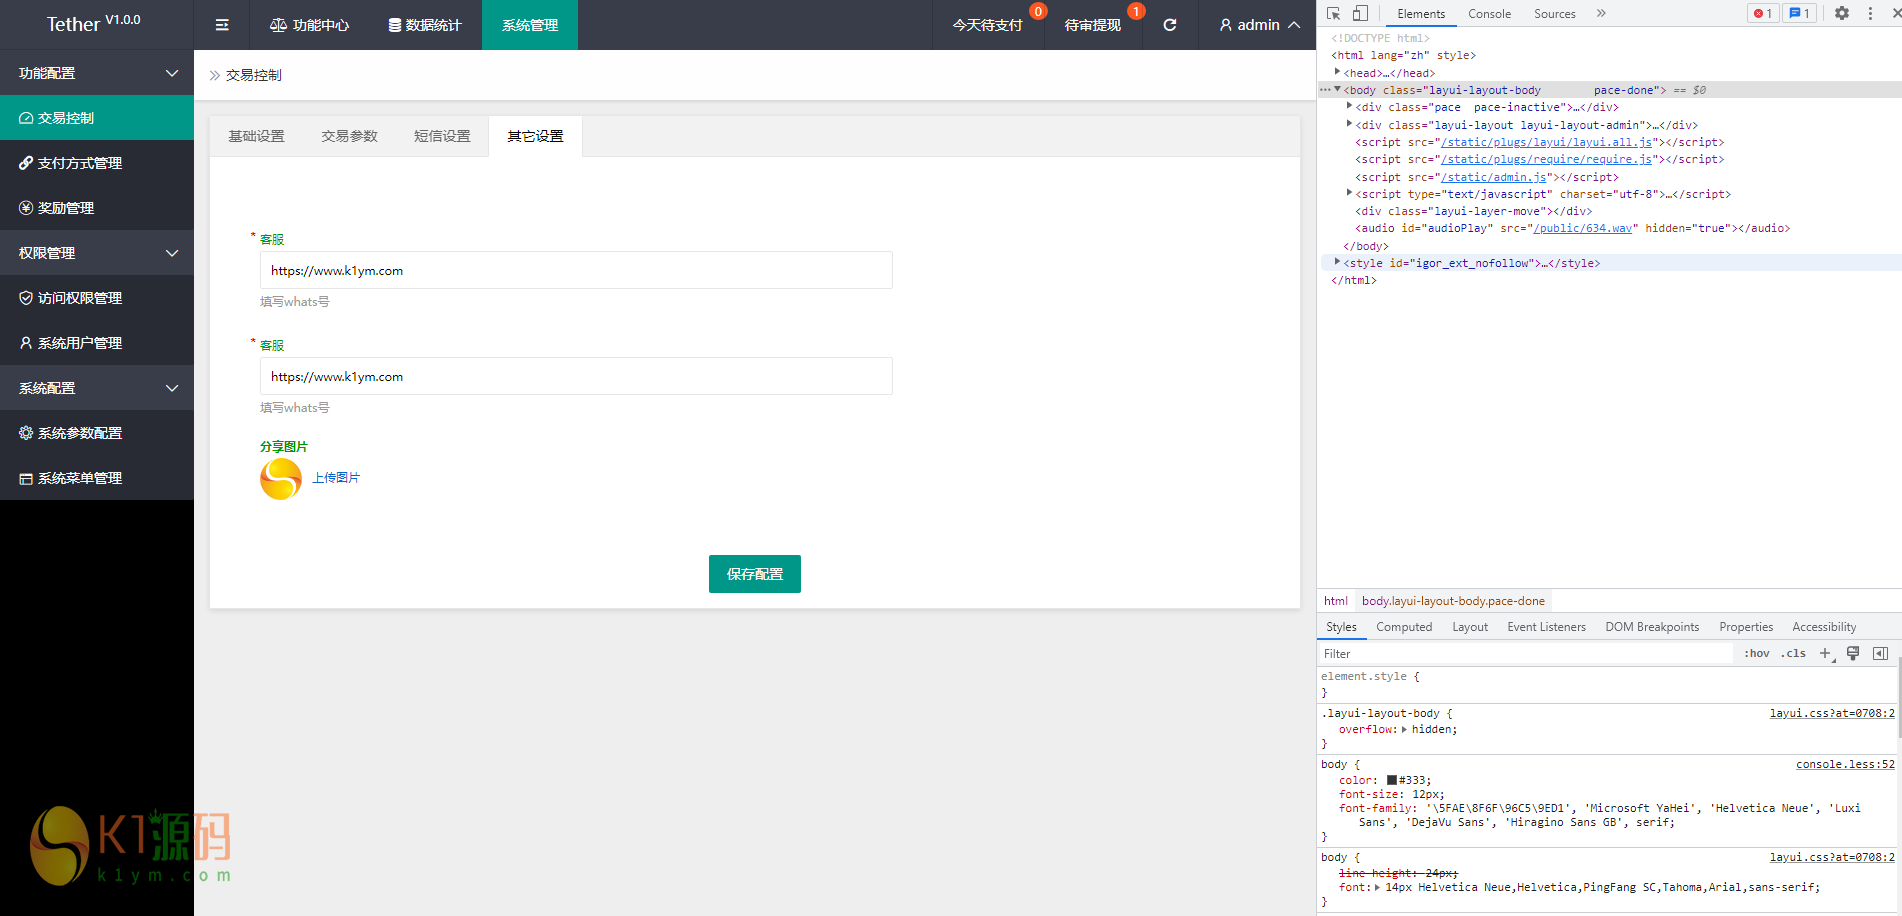The image size is (1902, 916).
Task: Toggle the device toolbar emulation
Action: click(x=1360, y=13)
